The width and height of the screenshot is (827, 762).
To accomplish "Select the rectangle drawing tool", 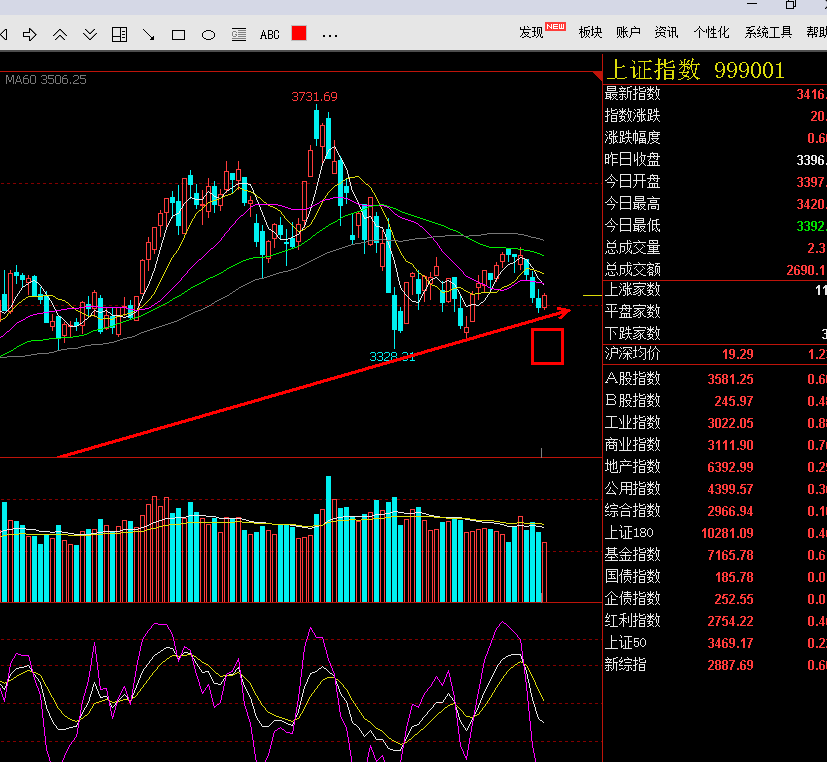I will [x=179, y=35].
